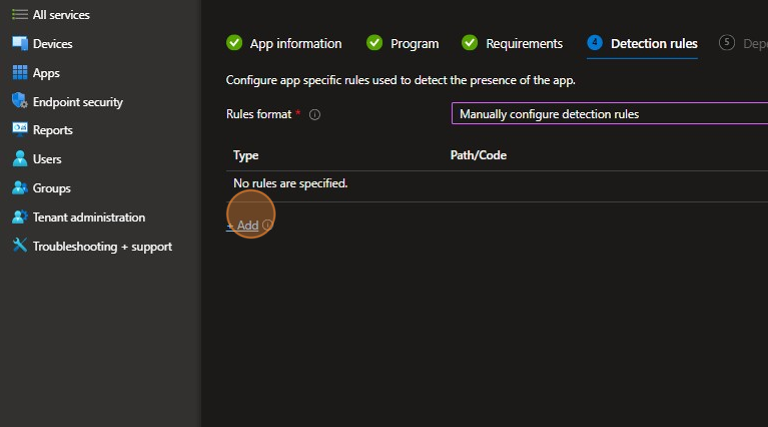The height and width of the screenshot is (427, 768).
Task: Click the info icon next to Add
Action: (267, 226)
